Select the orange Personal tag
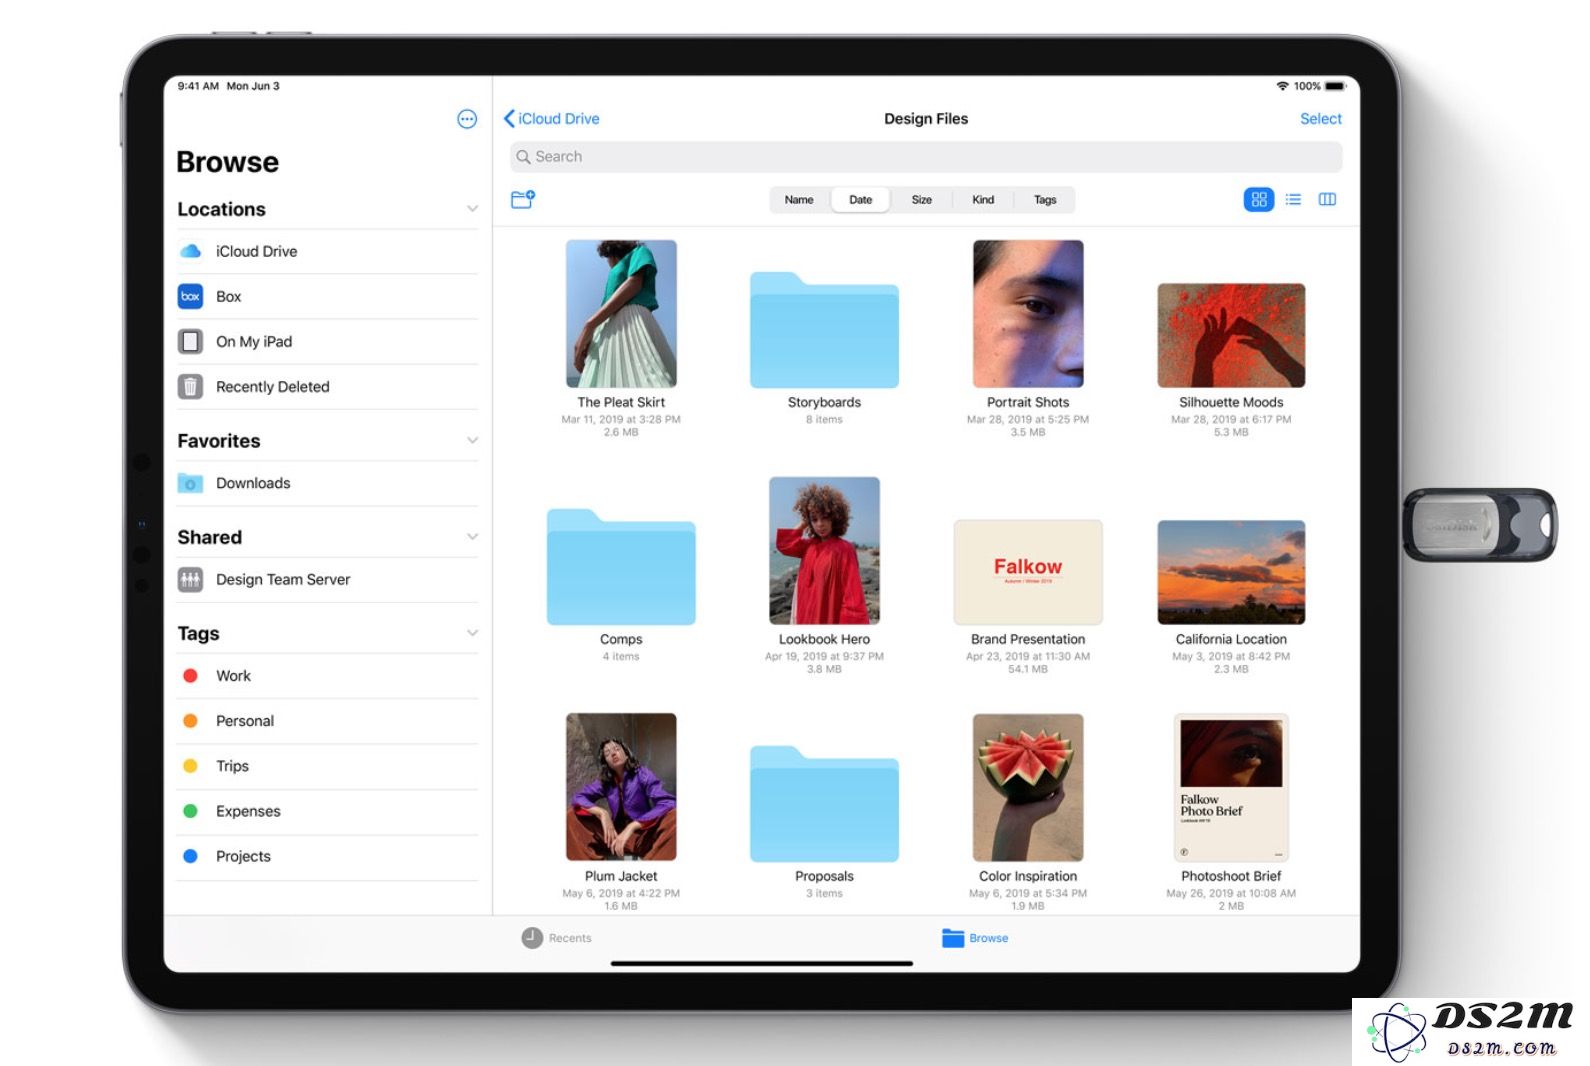The height and width of the screenshot is (1066, 1590). tap(327, 721)
